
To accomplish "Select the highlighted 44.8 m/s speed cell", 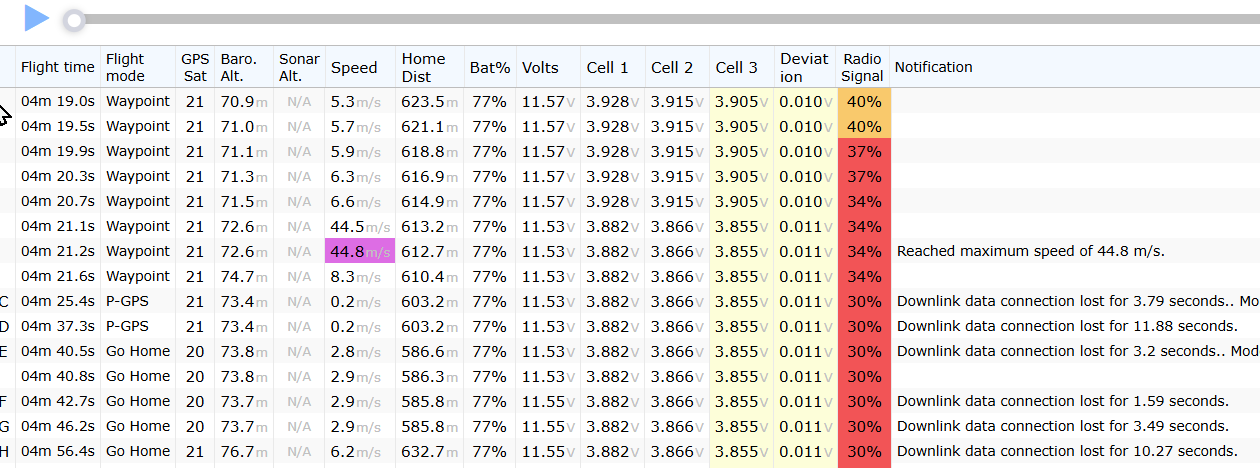I will click(360, 251).
